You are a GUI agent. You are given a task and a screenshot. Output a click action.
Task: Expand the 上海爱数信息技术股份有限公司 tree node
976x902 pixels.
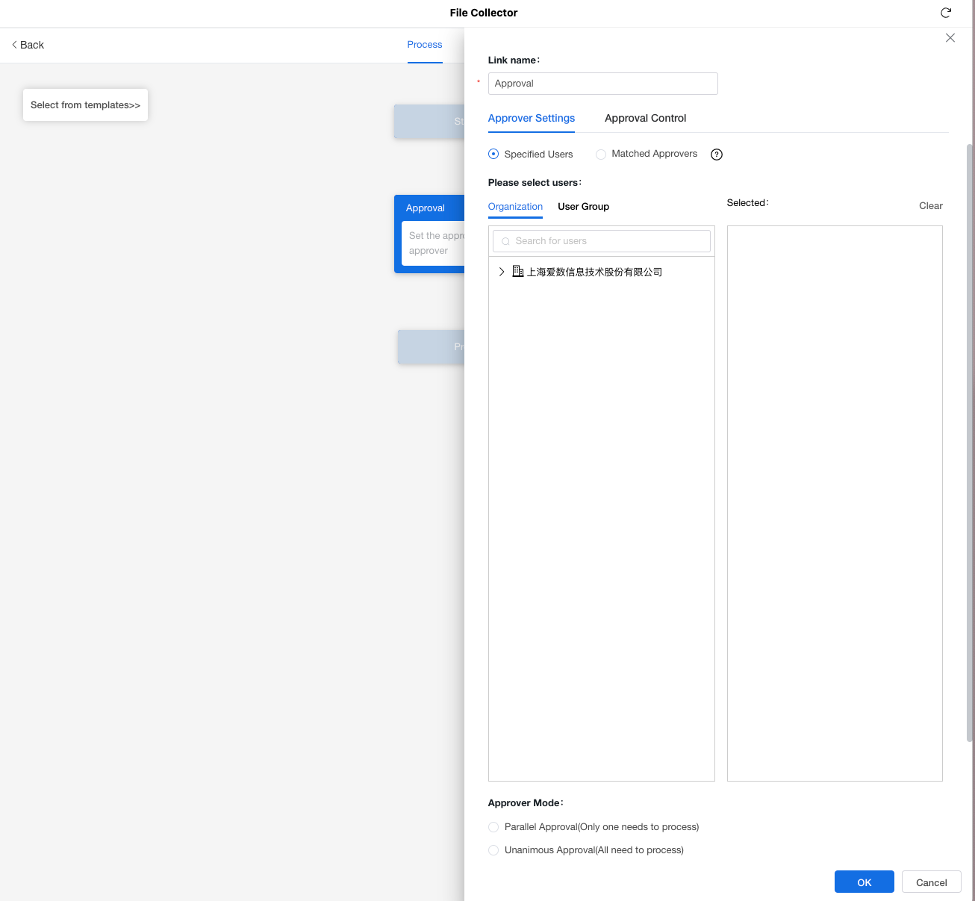coord(501,272)
